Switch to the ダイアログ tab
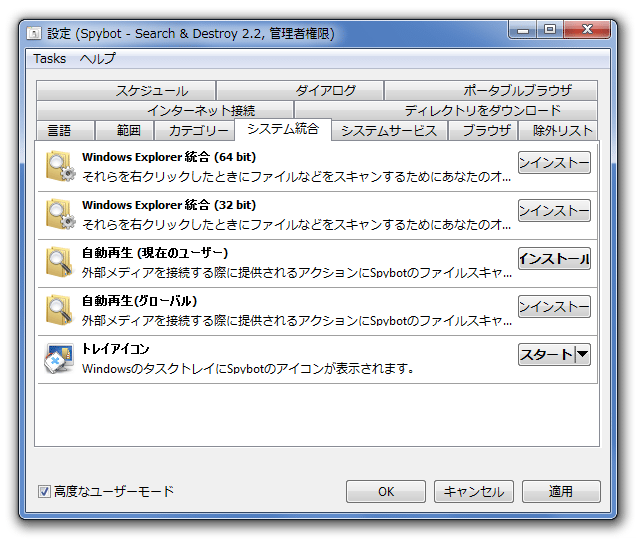 point(300,90)
